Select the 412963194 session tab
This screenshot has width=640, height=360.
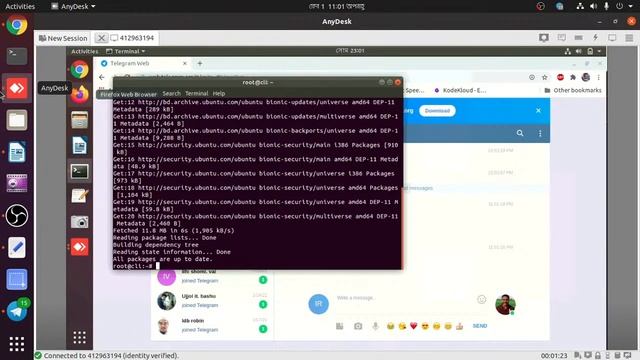pyautogui.click(x=133, y=38)
